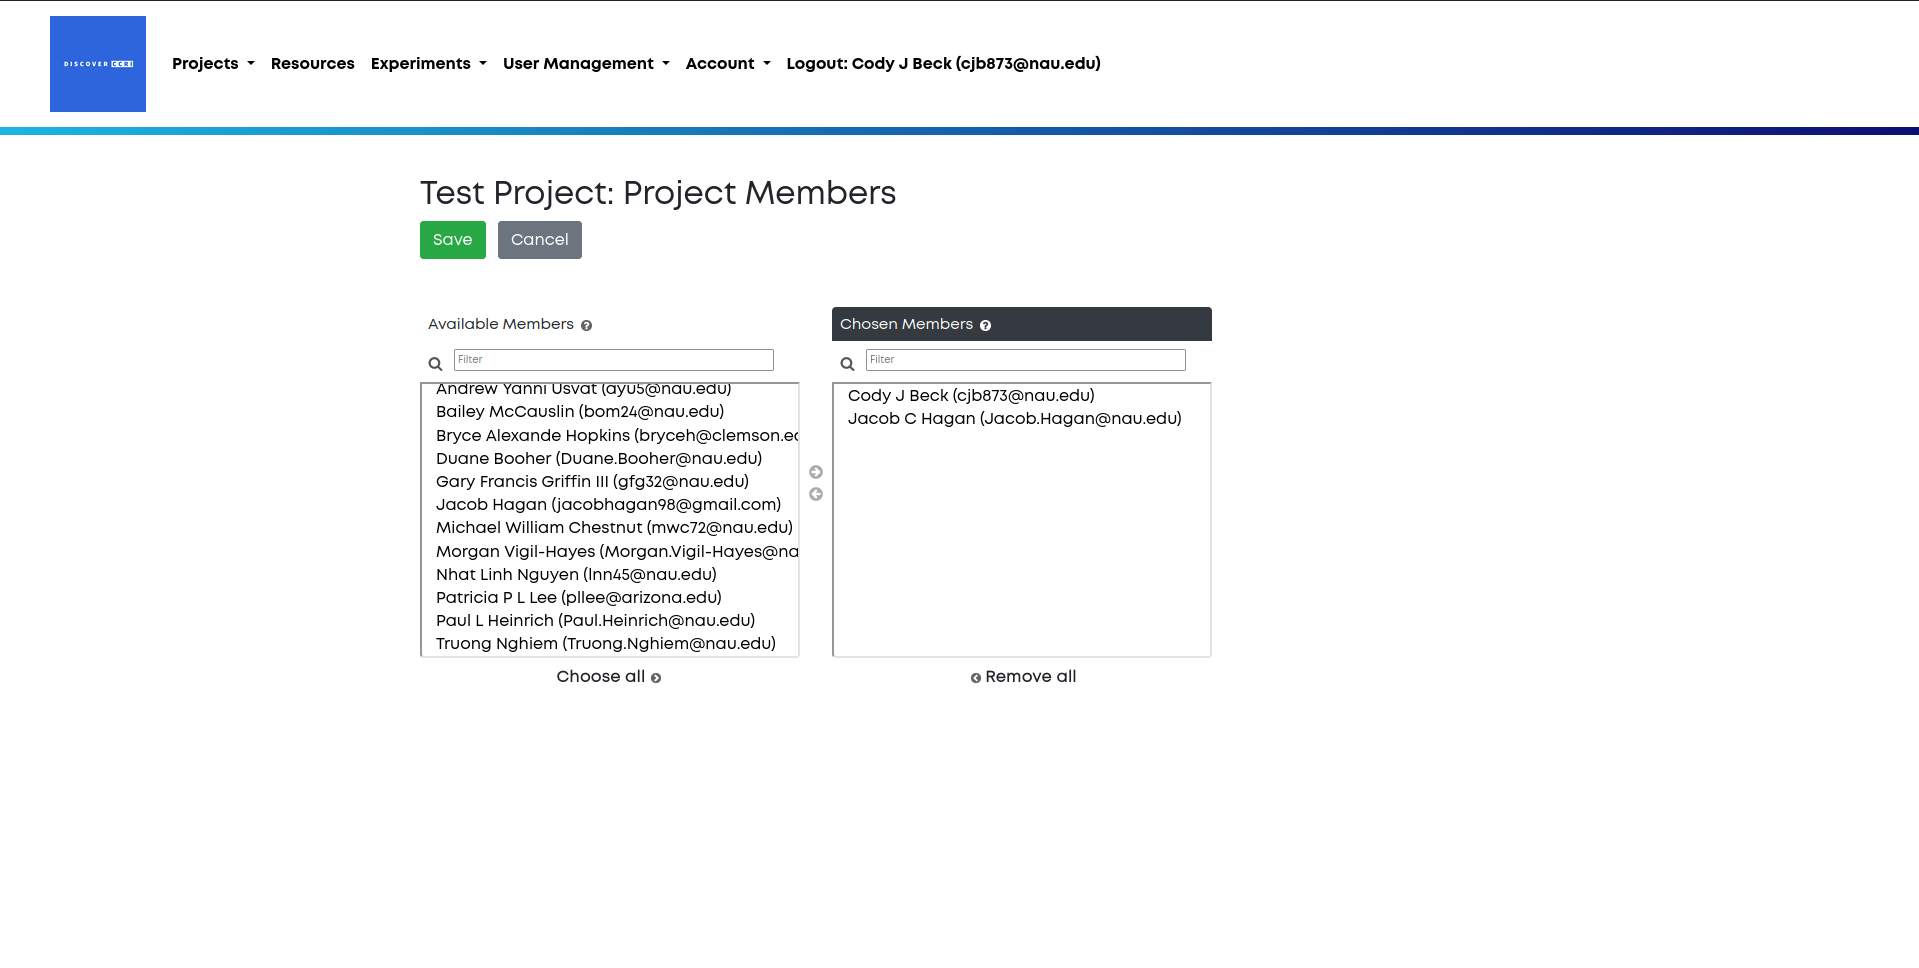Focus the Chosen Members filter field
This screenshot has height=968, width=1919.
(1026, 360)
